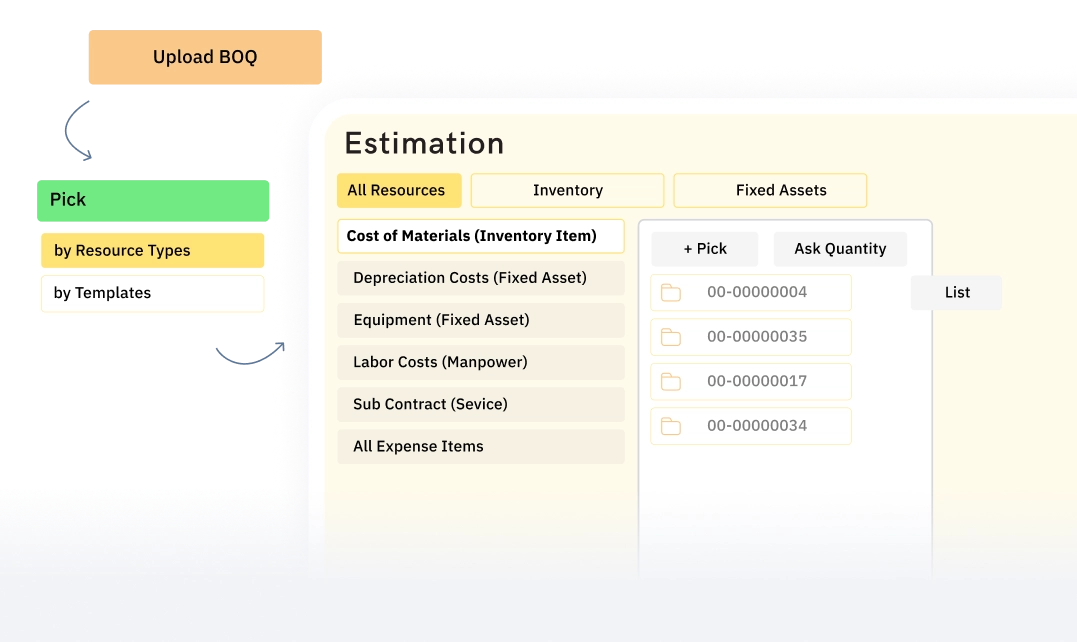Screen dimensions: 1077x642
Task: Switch to the Fixed Assets tab
Action: point(770,190)
